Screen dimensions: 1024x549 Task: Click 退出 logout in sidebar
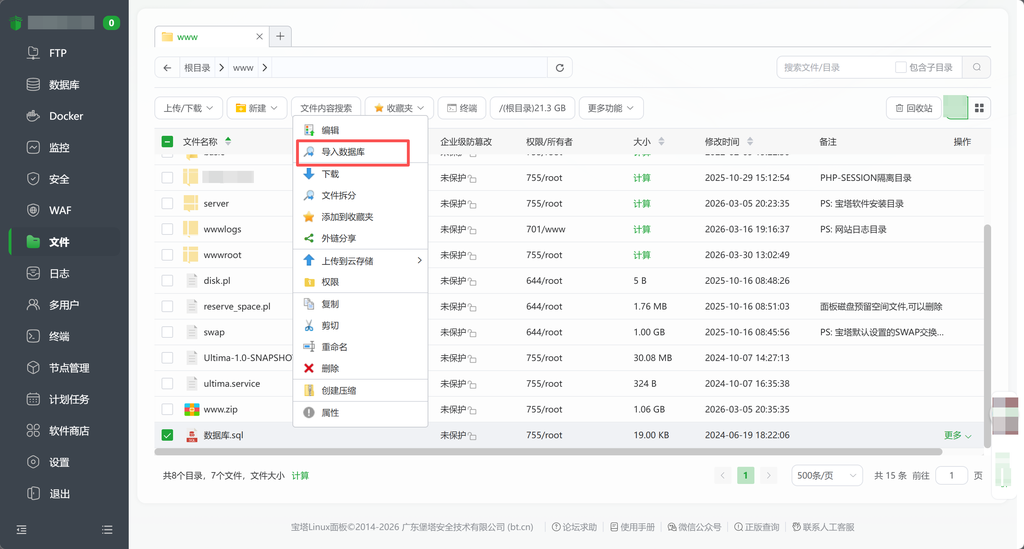59,494
